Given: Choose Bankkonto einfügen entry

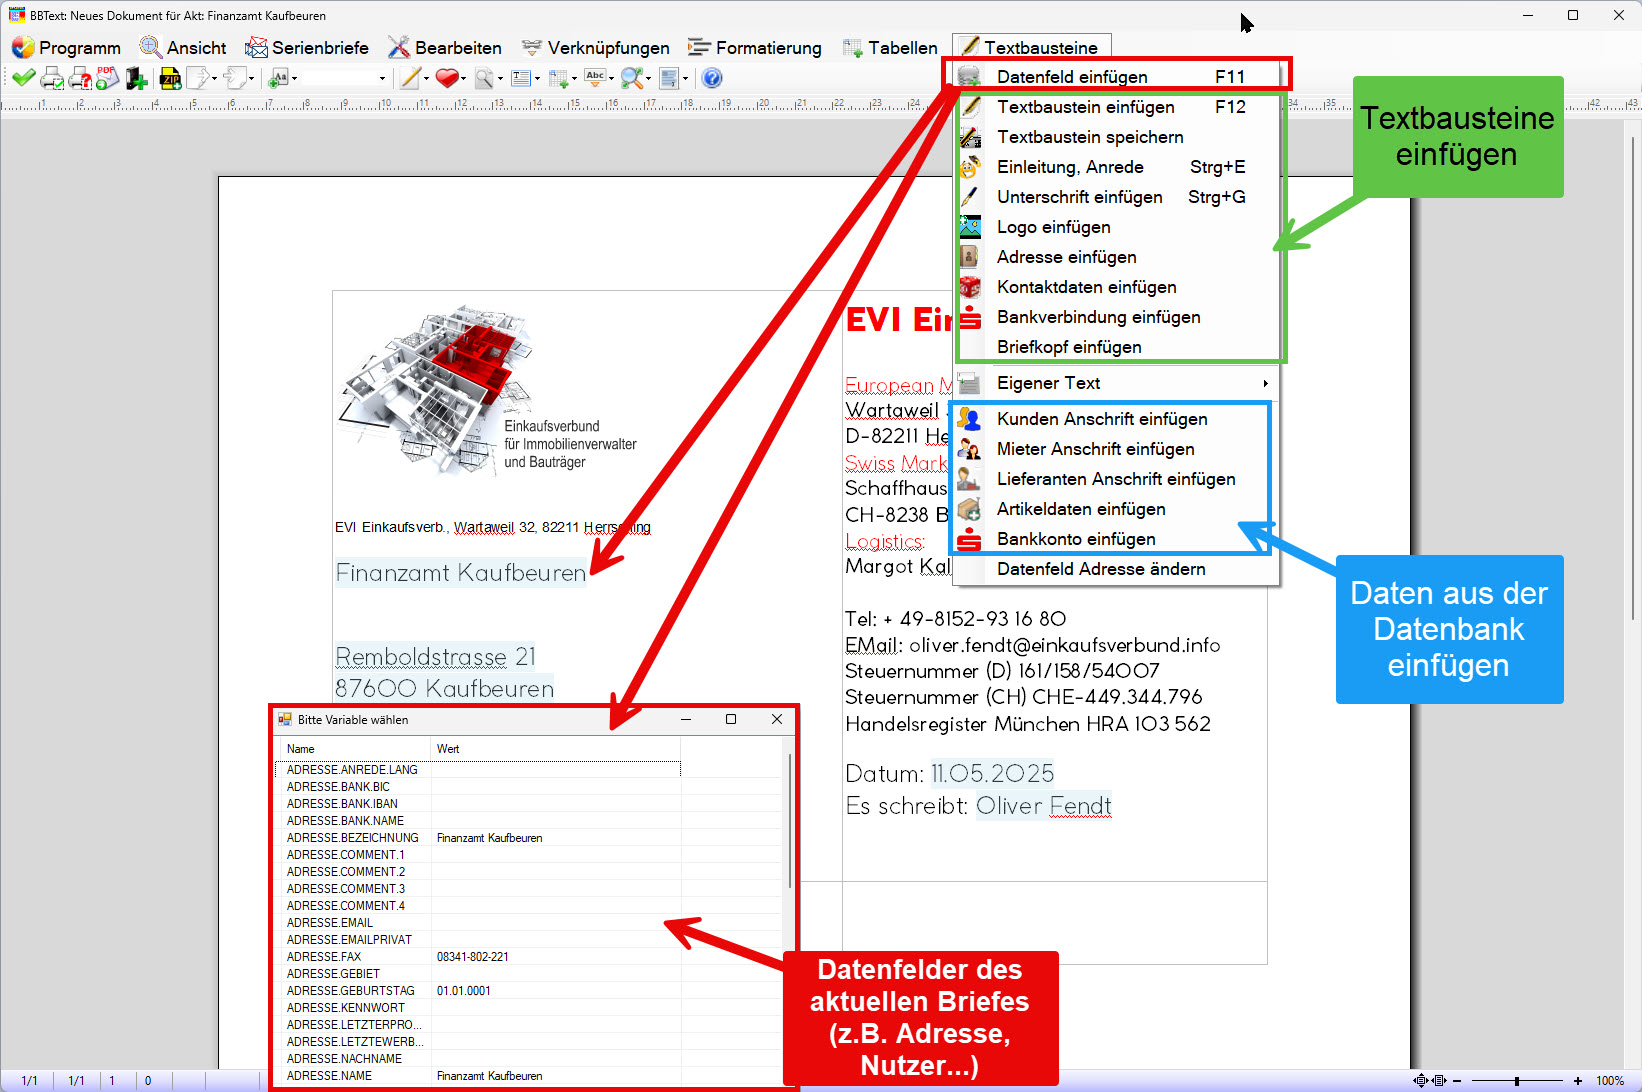Looking at the screenshot, I should [x=1117, y=539].
